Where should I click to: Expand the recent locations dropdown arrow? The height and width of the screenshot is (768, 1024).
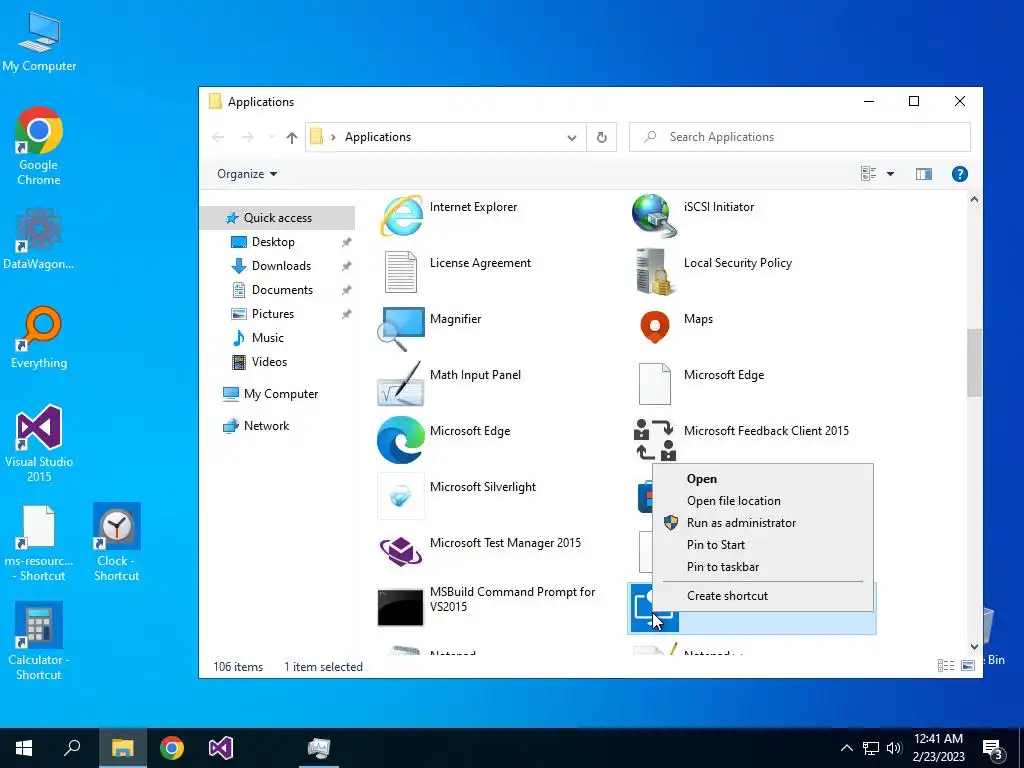coord(272,137)
